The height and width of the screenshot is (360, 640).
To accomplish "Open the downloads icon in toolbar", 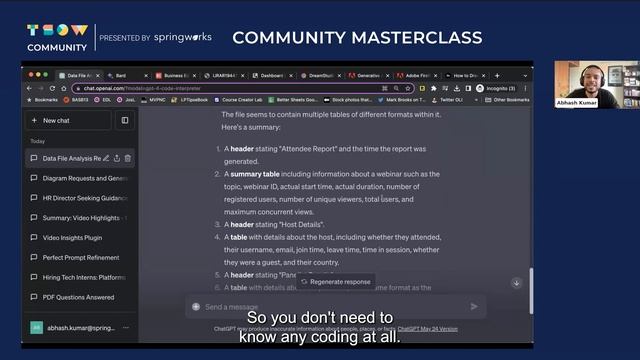I will (457, 88).
